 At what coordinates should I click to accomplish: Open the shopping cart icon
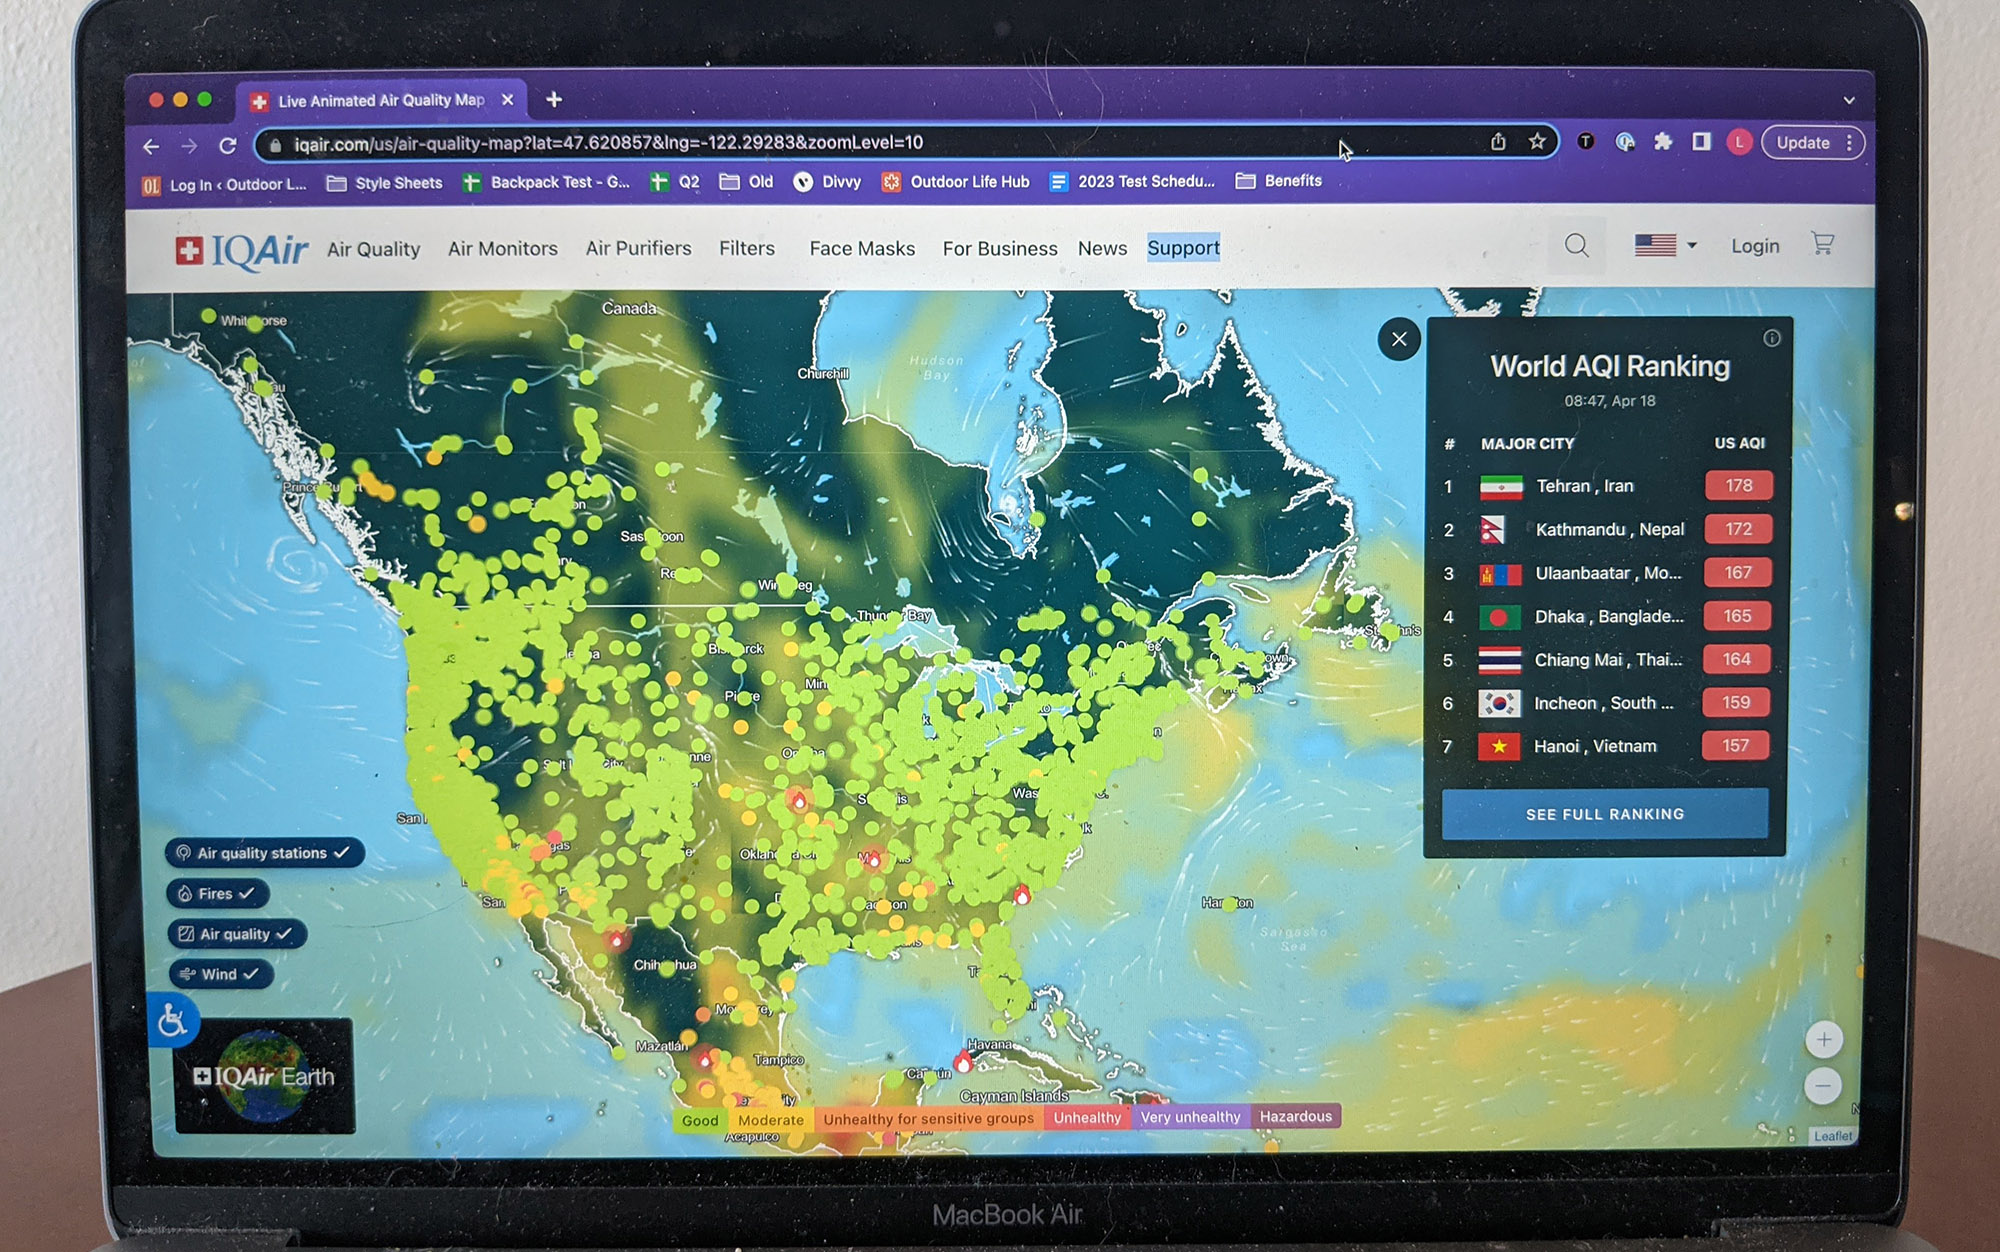coord(1822,244)
